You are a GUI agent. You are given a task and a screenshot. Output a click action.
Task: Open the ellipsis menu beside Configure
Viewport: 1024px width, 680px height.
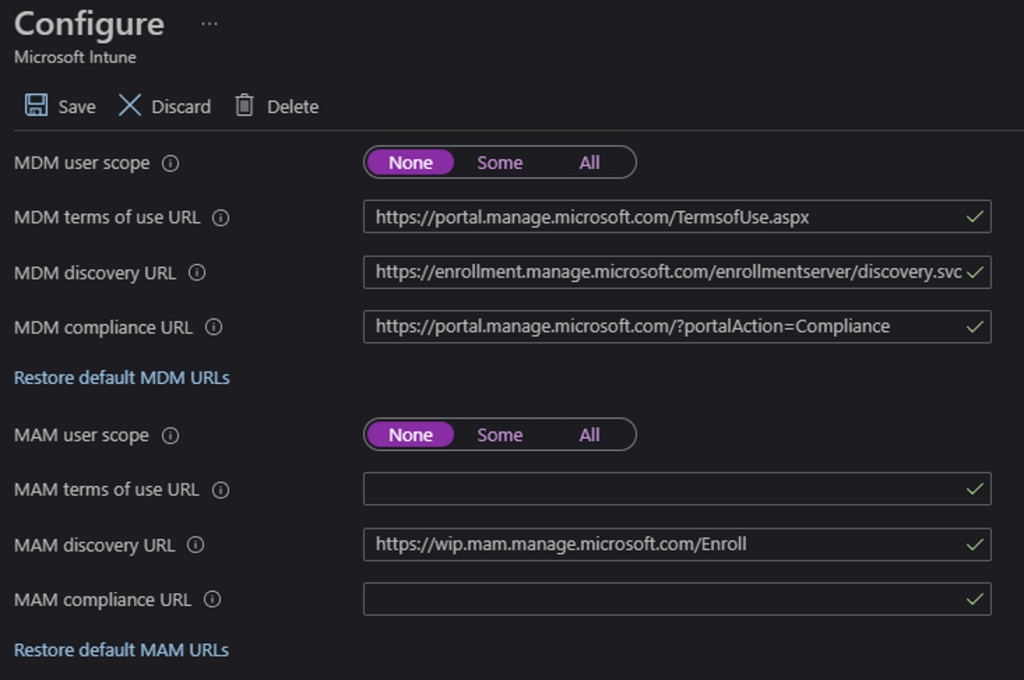click(x=209, y=24)
